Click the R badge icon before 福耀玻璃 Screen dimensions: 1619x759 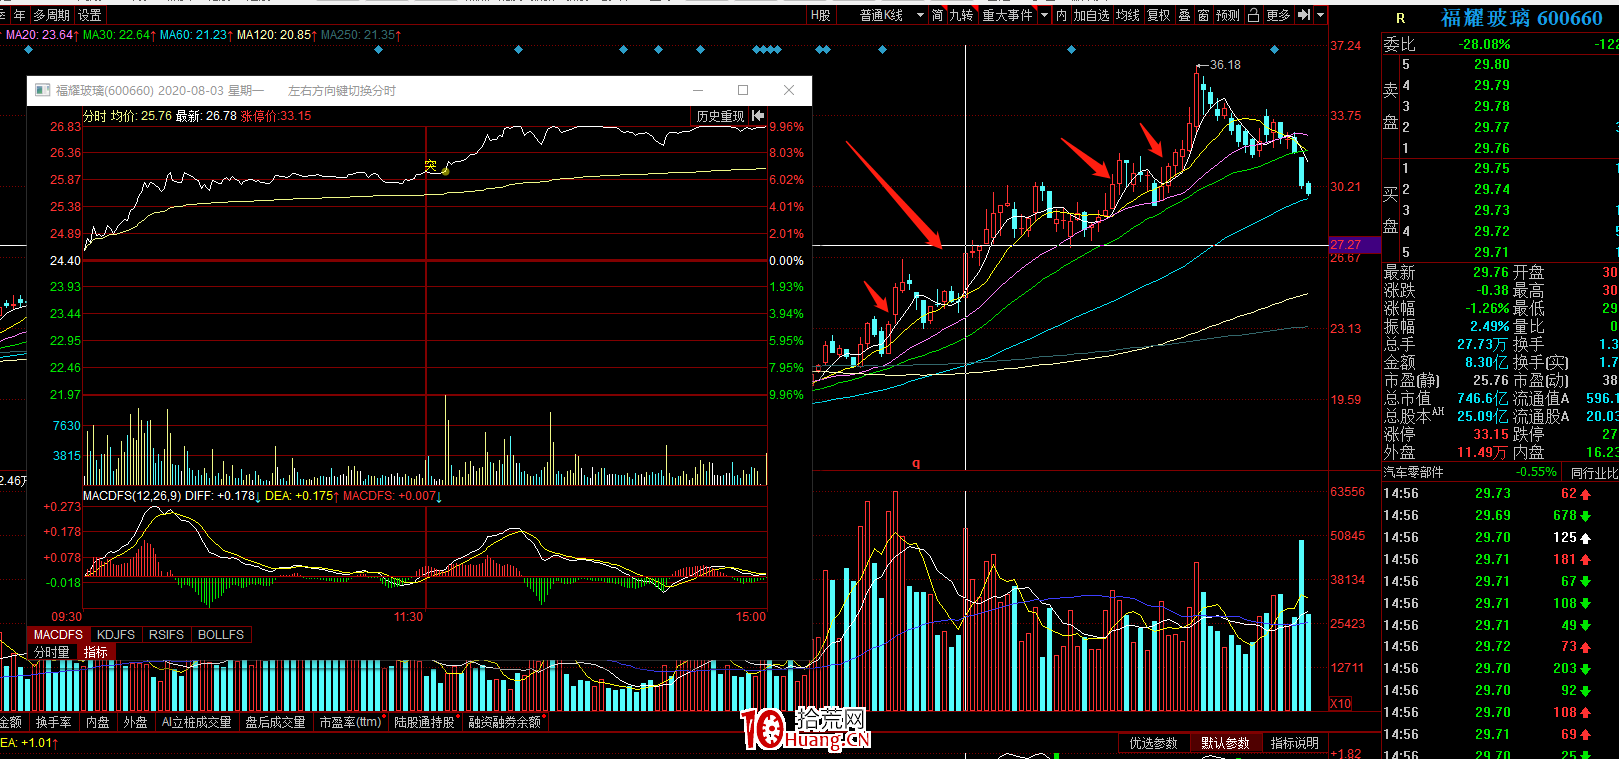point(1400,18)
